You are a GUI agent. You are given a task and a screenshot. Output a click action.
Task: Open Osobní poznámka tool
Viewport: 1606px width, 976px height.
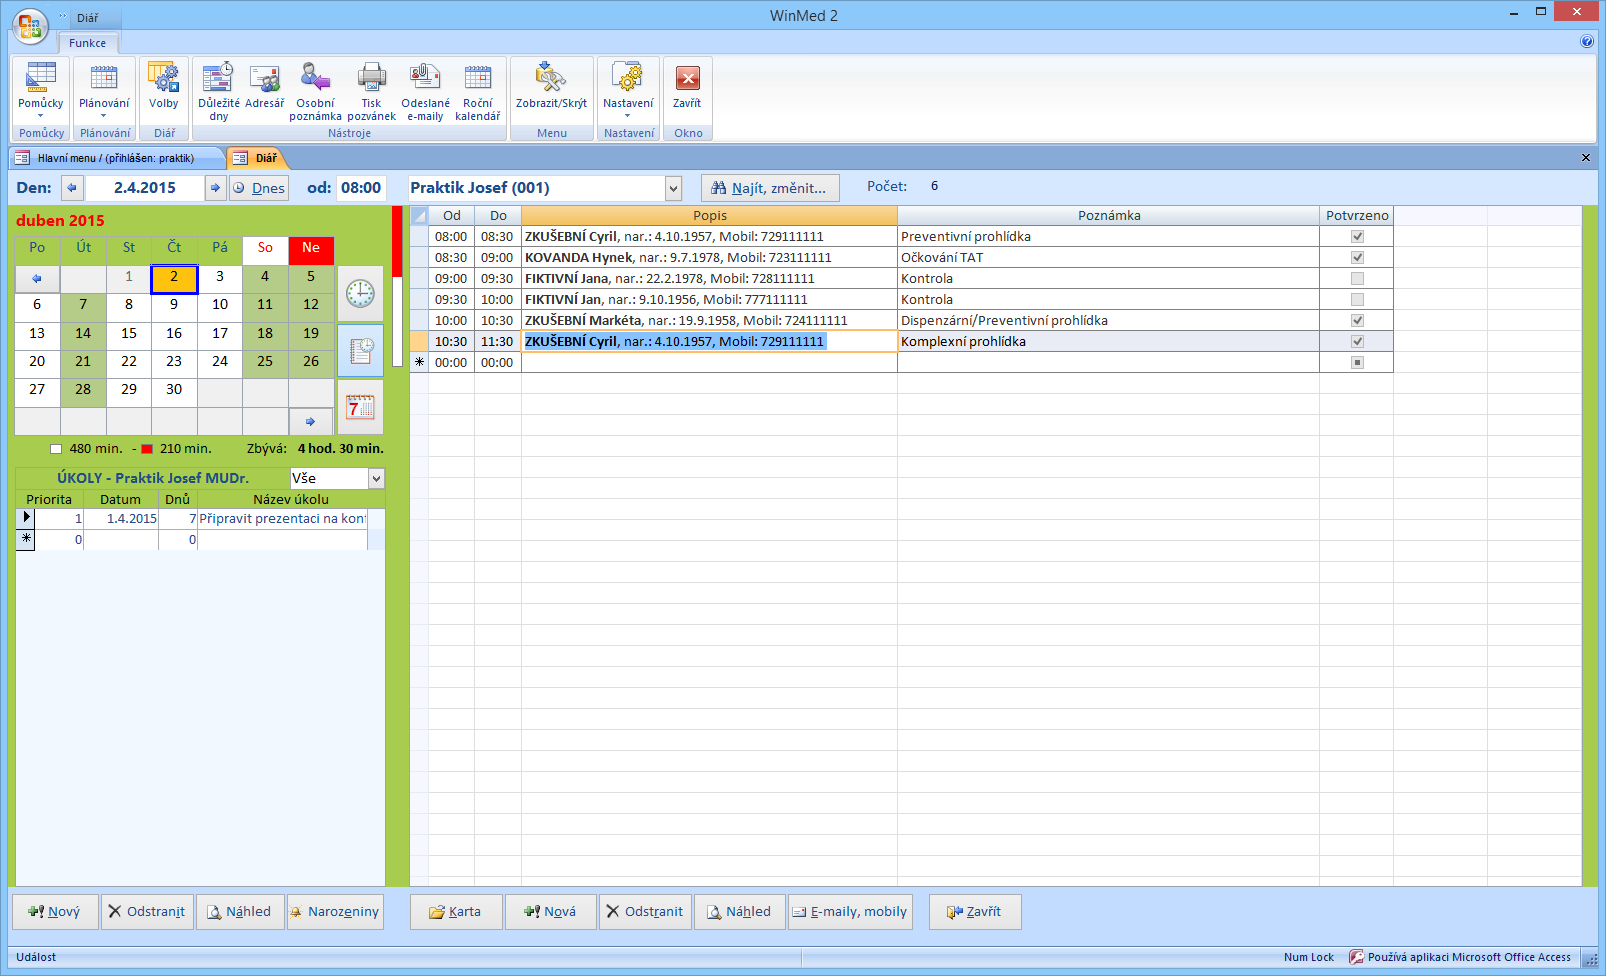(x=315, y=90)
